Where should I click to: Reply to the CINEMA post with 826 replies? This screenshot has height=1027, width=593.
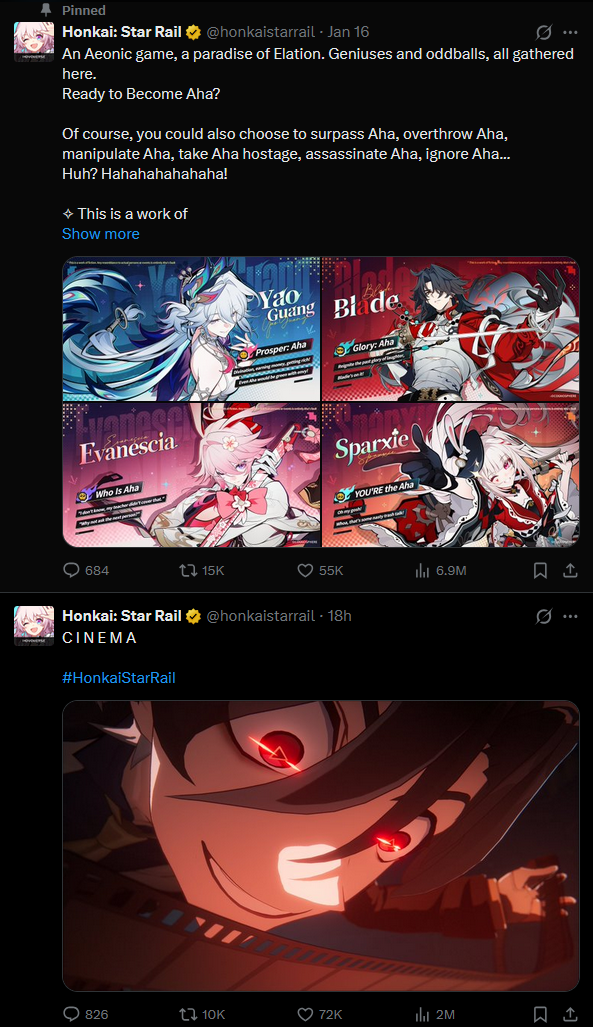tap(85, 1014)
